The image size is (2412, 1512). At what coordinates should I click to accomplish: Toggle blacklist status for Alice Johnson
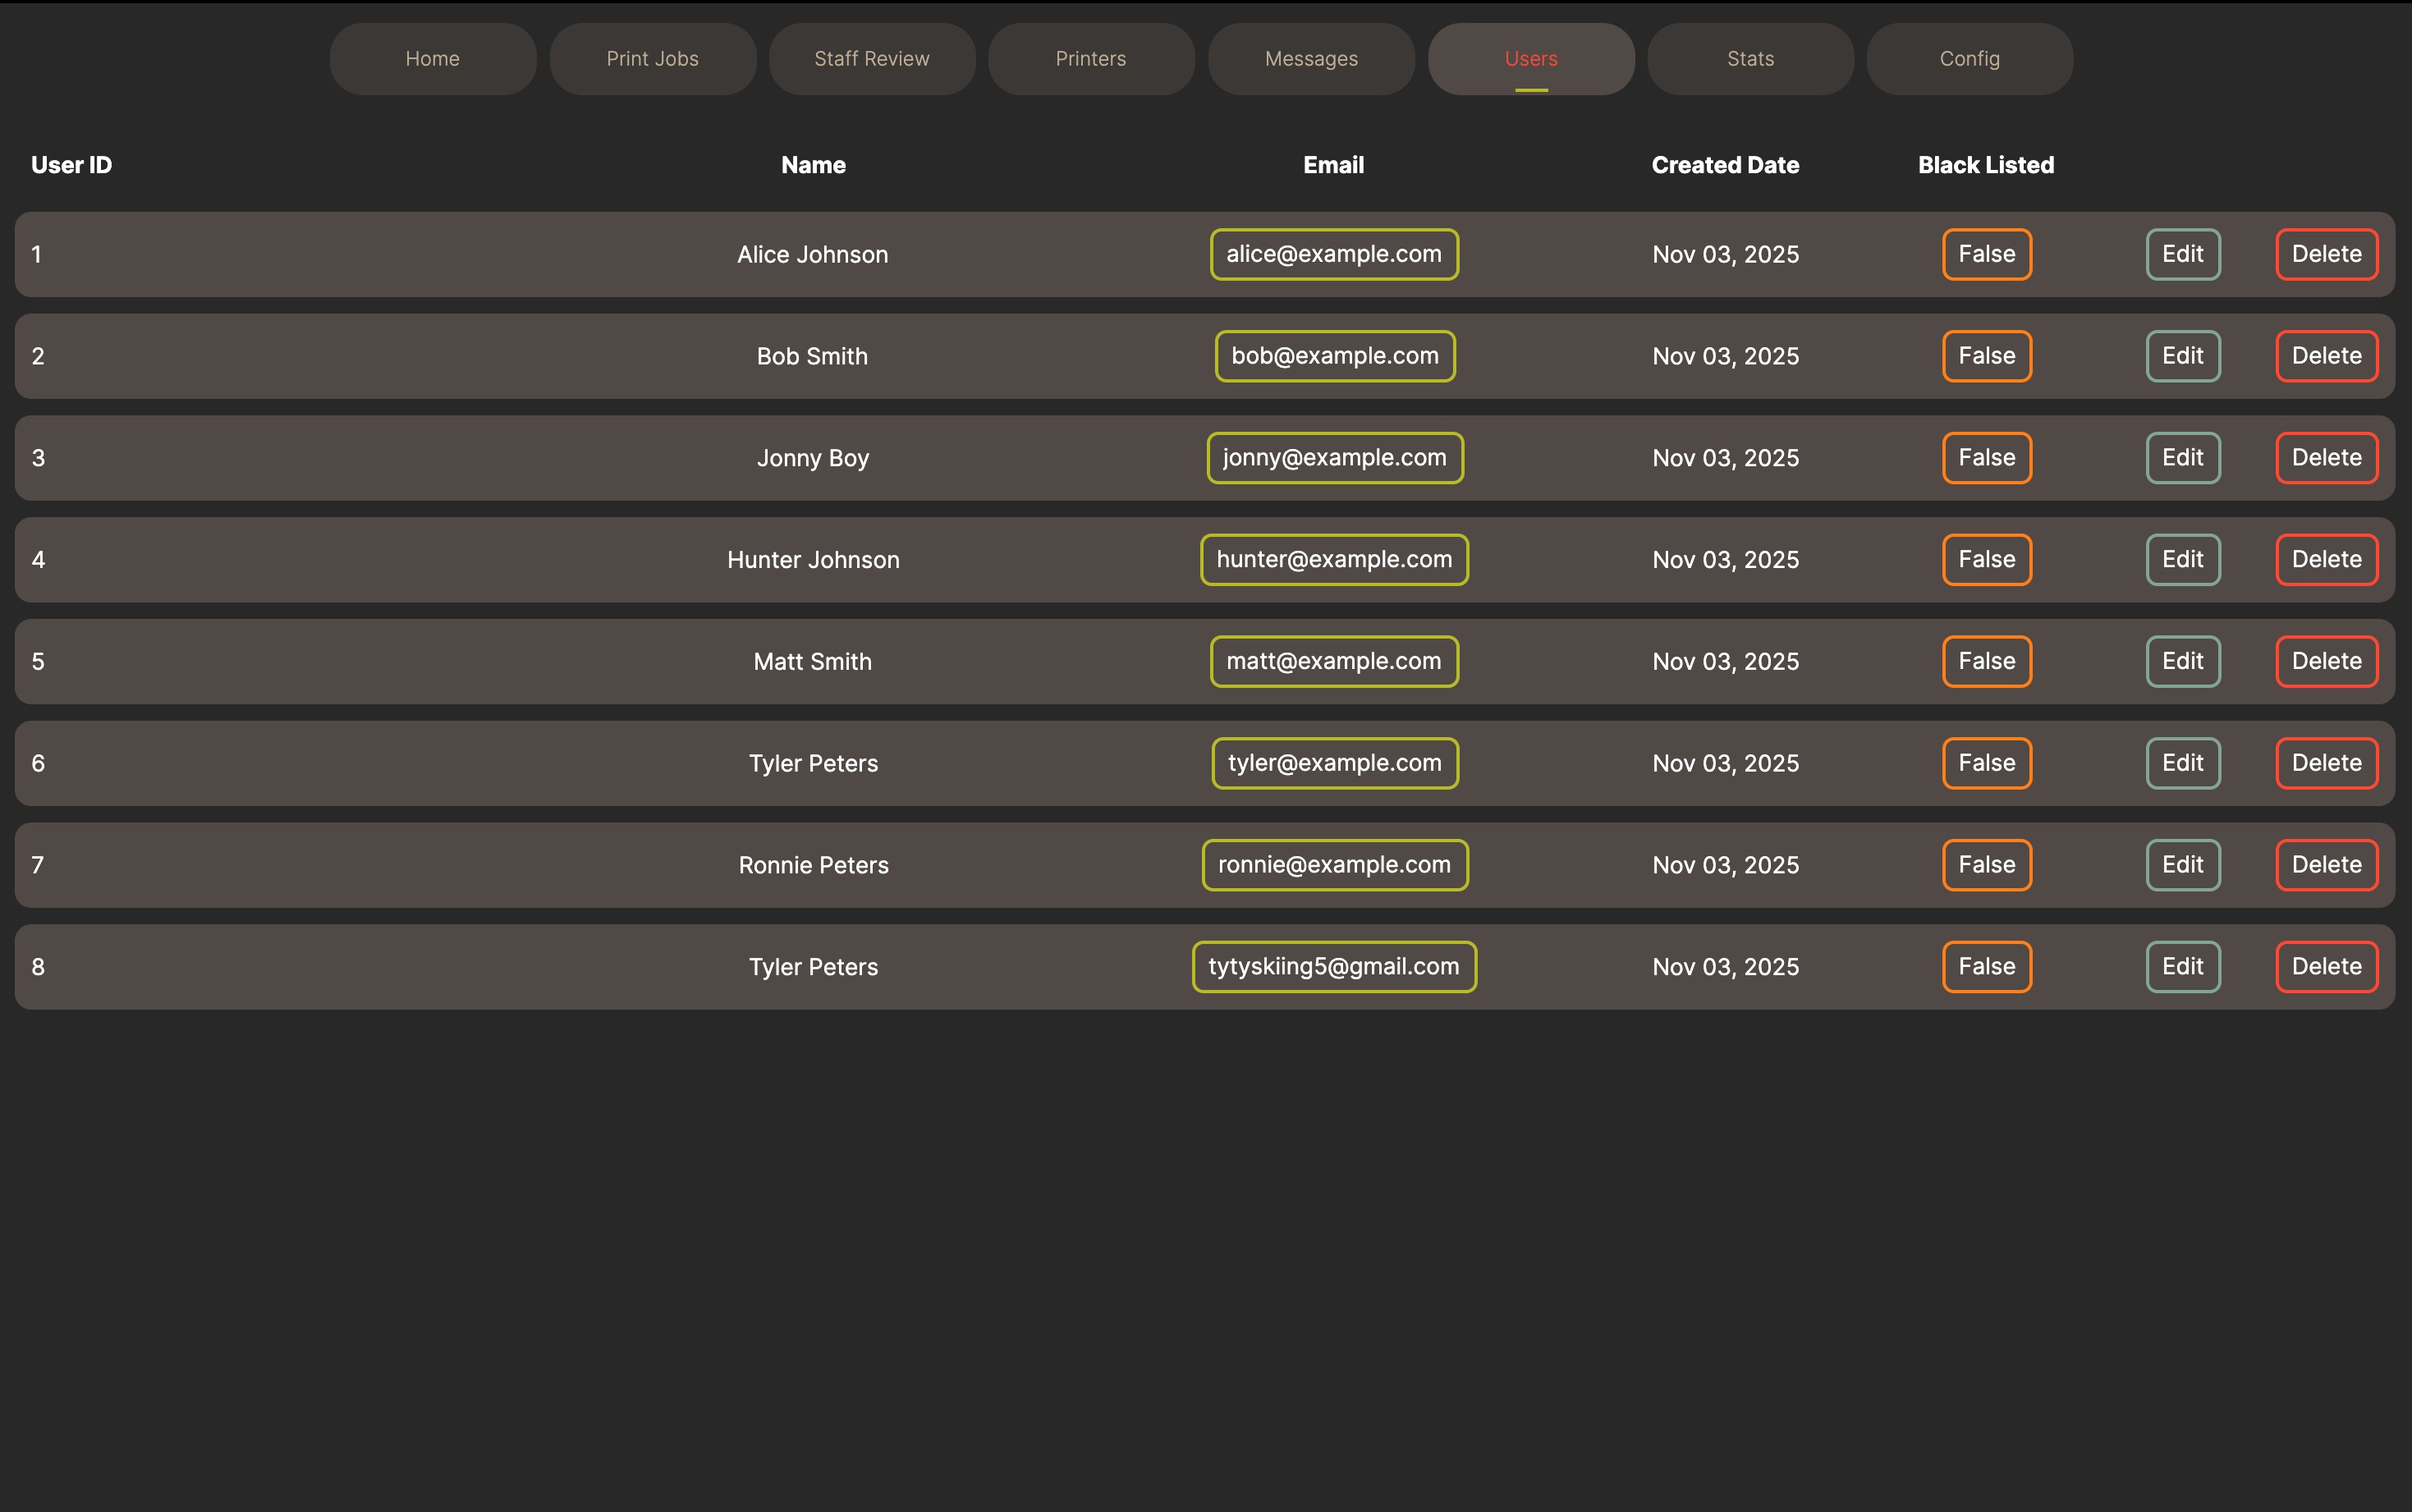(x=1986, y=254)
